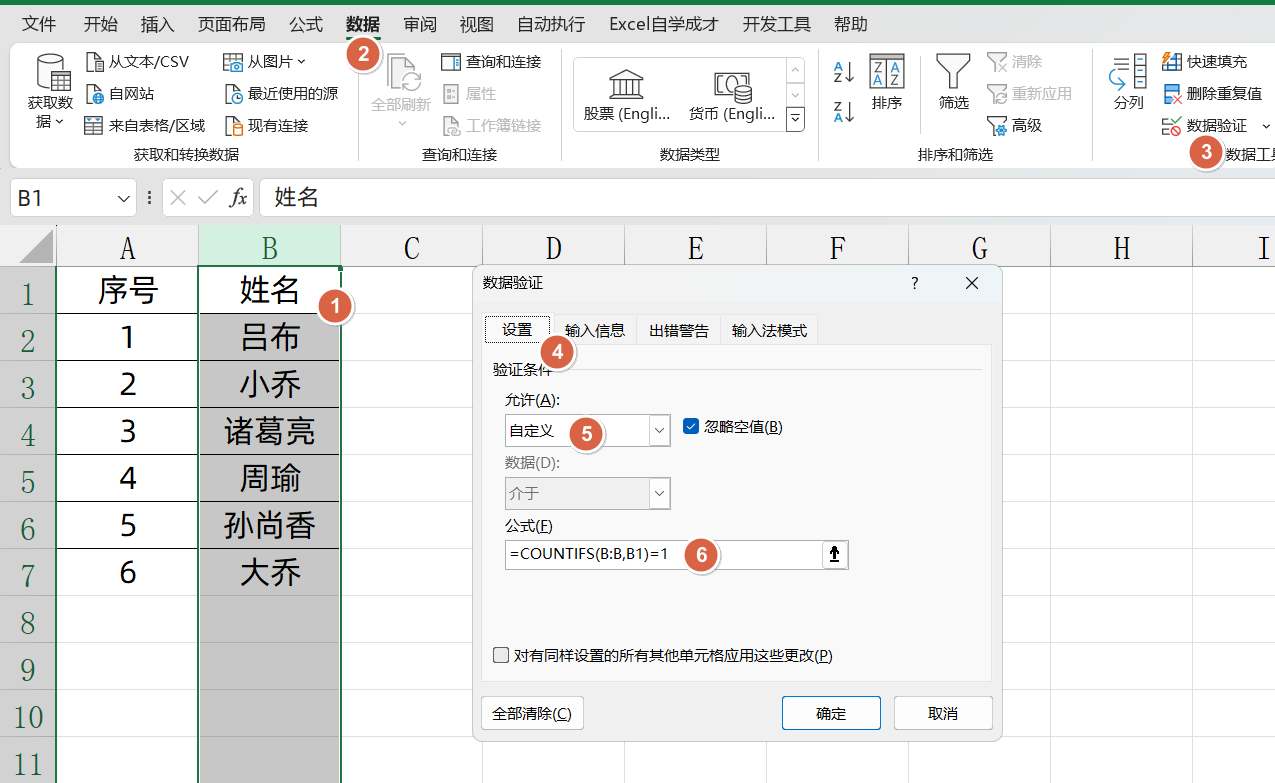The image size is (1275, 783).
Task: Click the formula range collapse arrow button
Action: pyautogui.click(x=835, y=555)
